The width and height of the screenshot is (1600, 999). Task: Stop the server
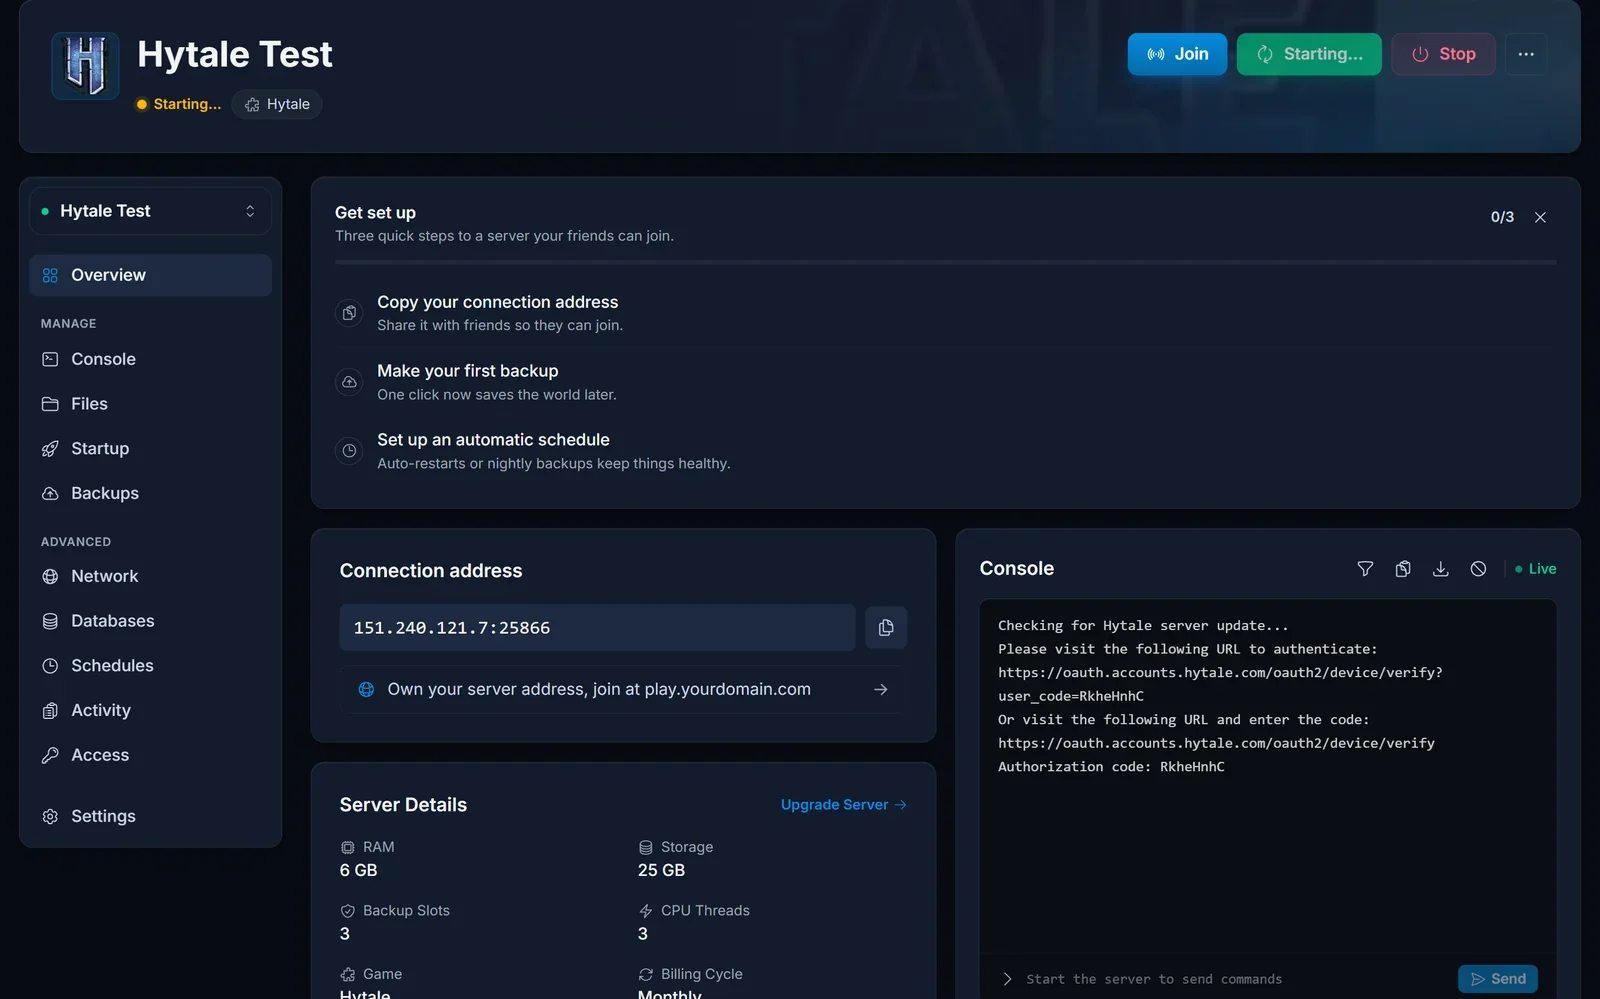(1443, 54)
